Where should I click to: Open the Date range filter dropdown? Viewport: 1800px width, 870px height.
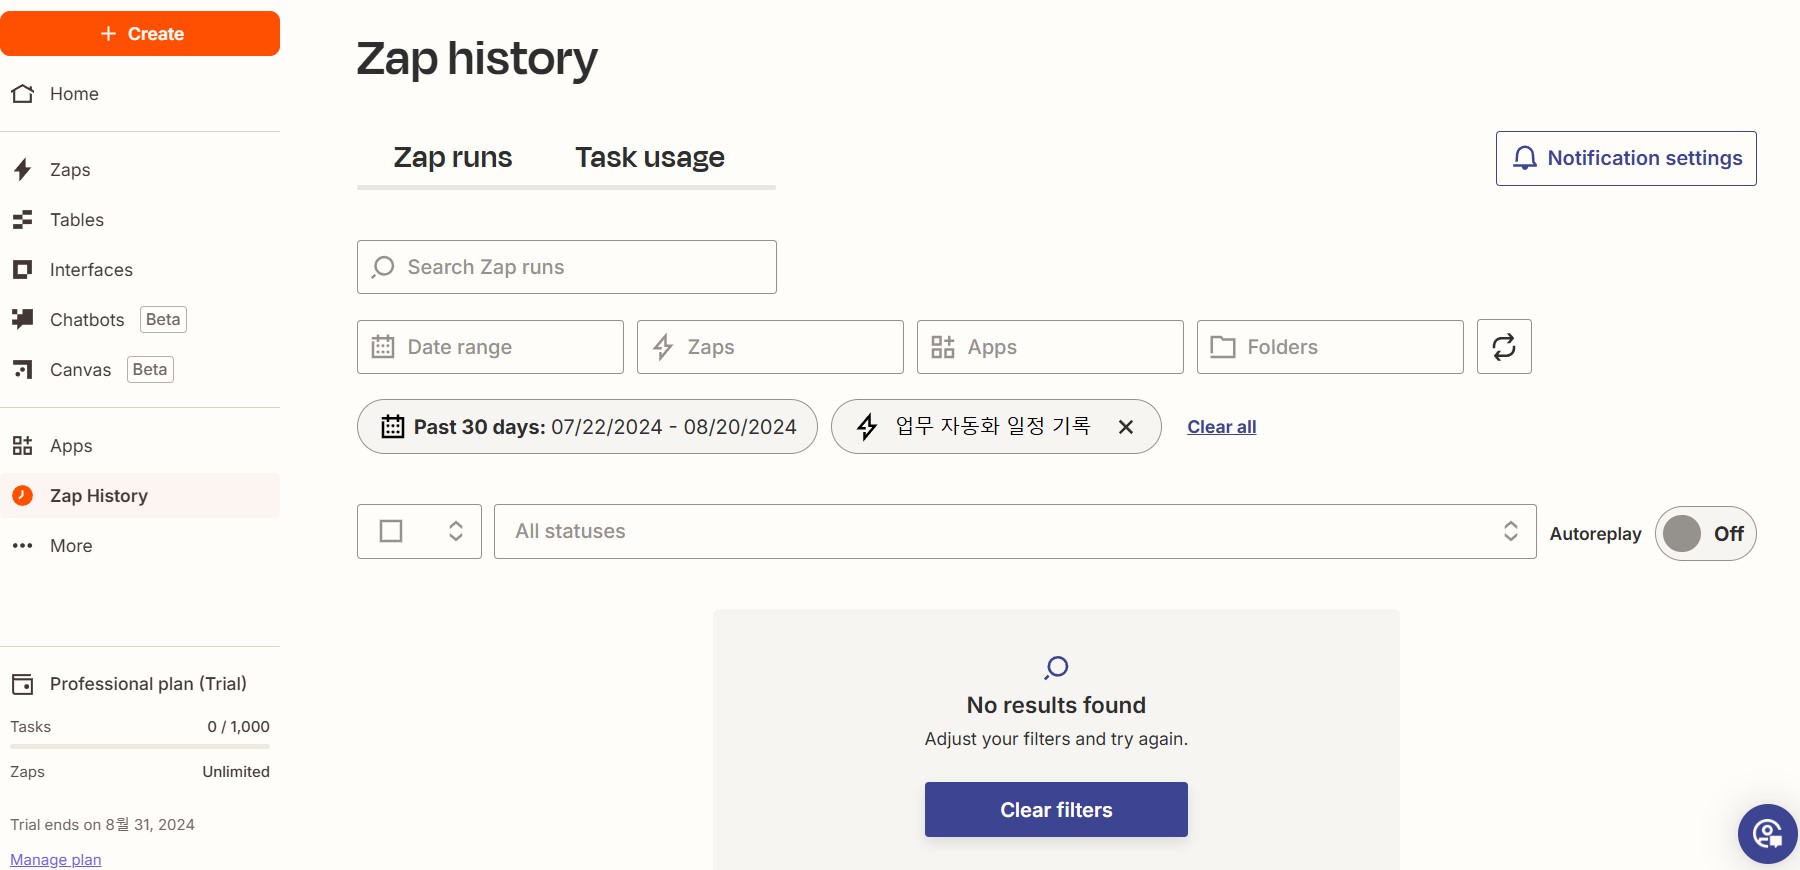pos(490,347)
